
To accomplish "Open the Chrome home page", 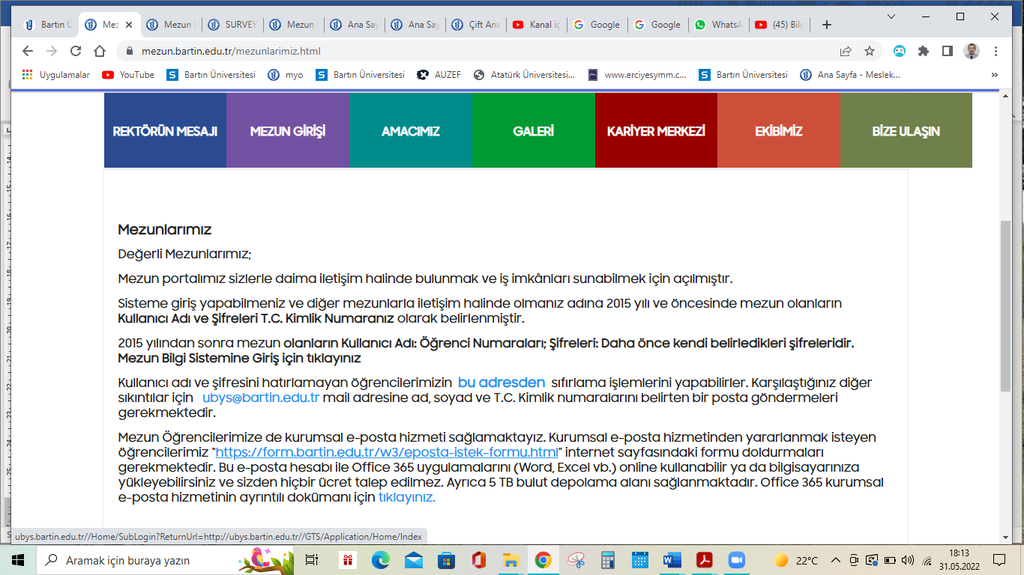I will pyautogui.click(x=100, y=51).
